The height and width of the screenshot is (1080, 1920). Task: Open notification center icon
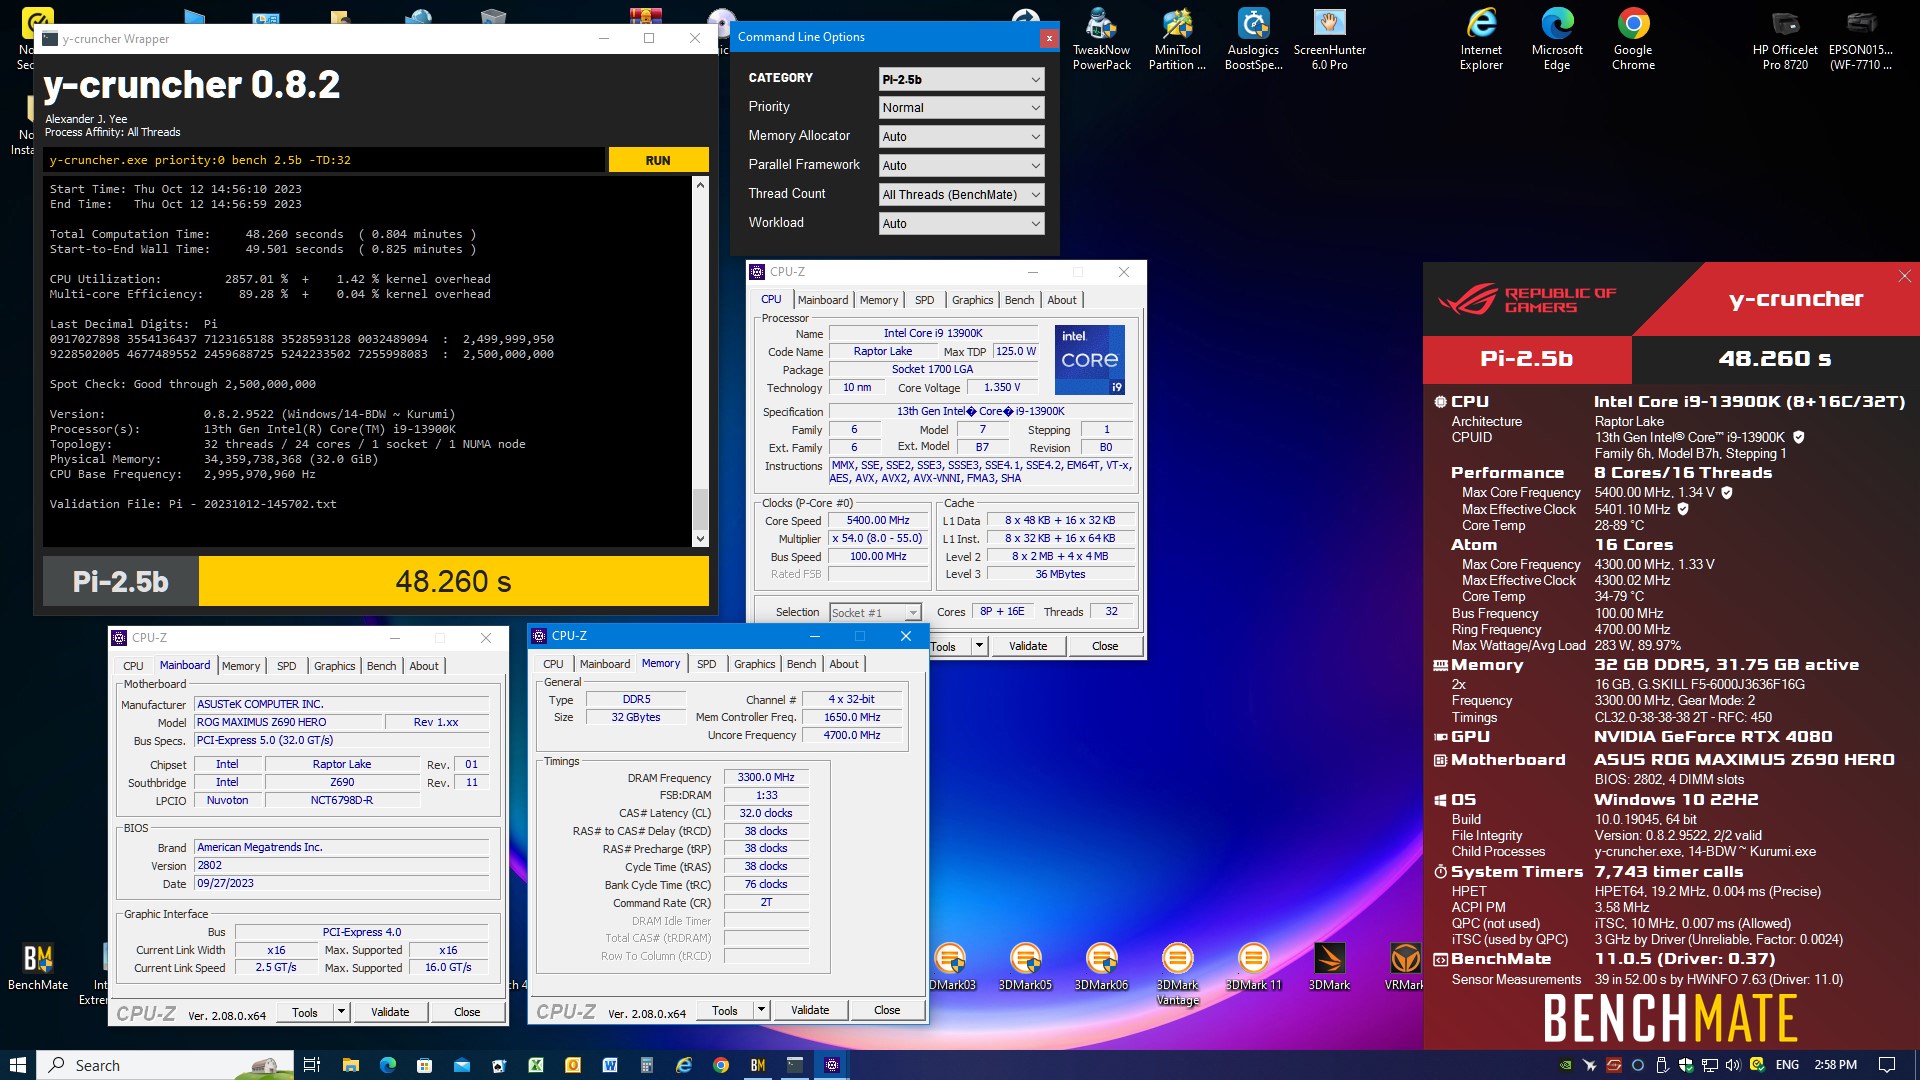tap(1887, 1065)
